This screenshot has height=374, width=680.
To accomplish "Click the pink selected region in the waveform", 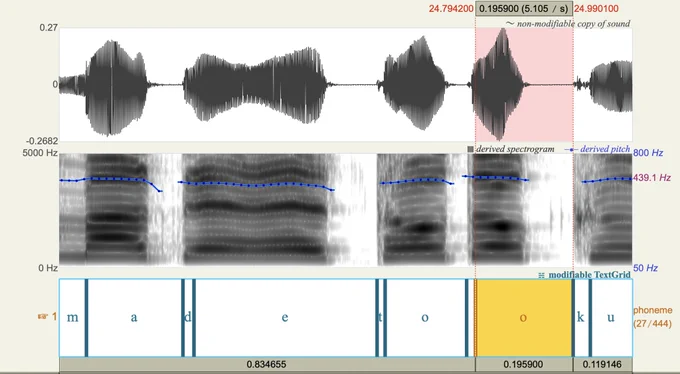I will 524,85.
